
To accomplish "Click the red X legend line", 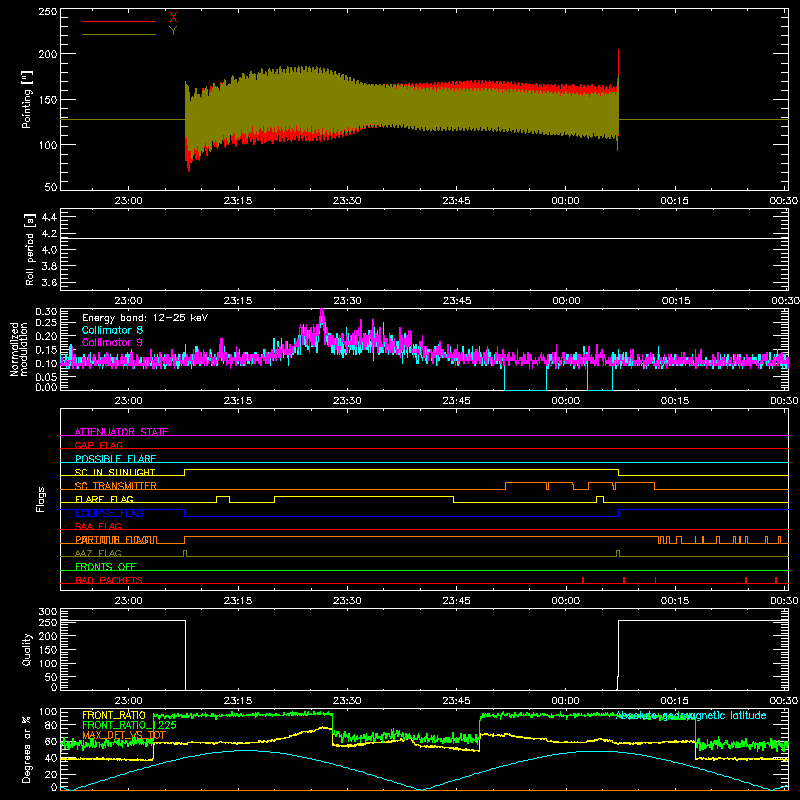I will pyautogui.click(x=119, y=21).
